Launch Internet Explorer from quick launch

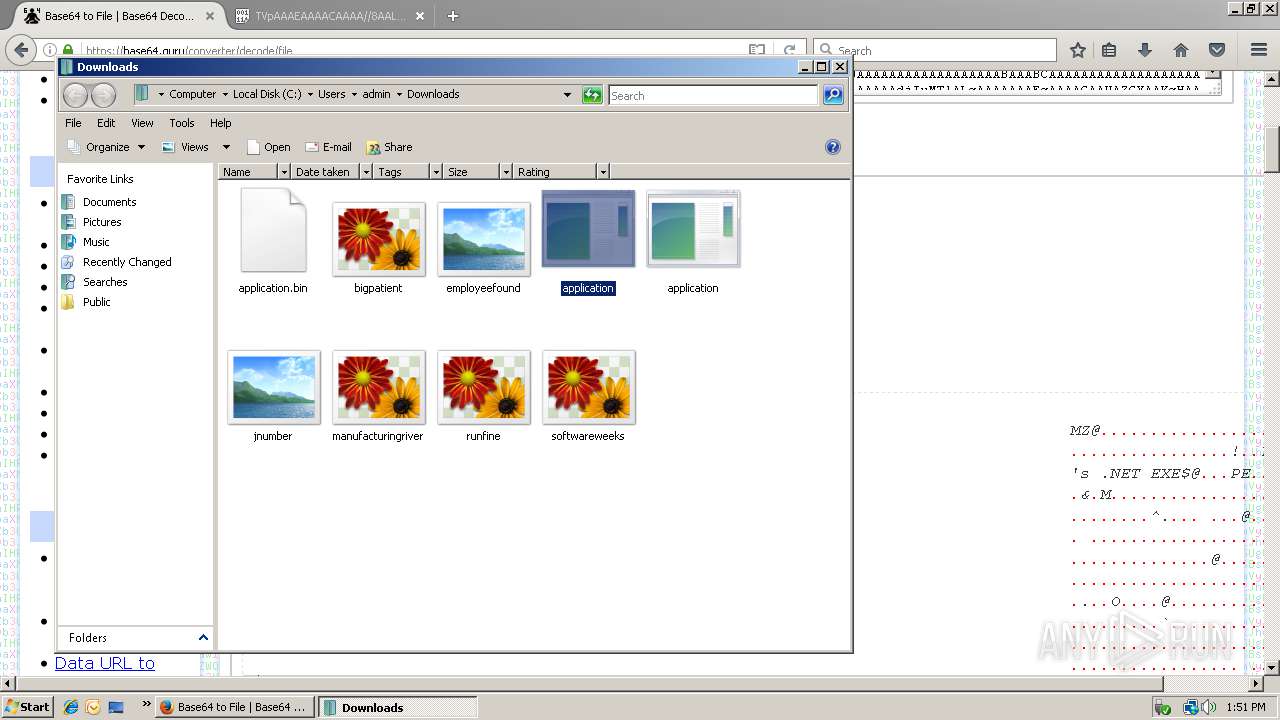coord(71,707)
